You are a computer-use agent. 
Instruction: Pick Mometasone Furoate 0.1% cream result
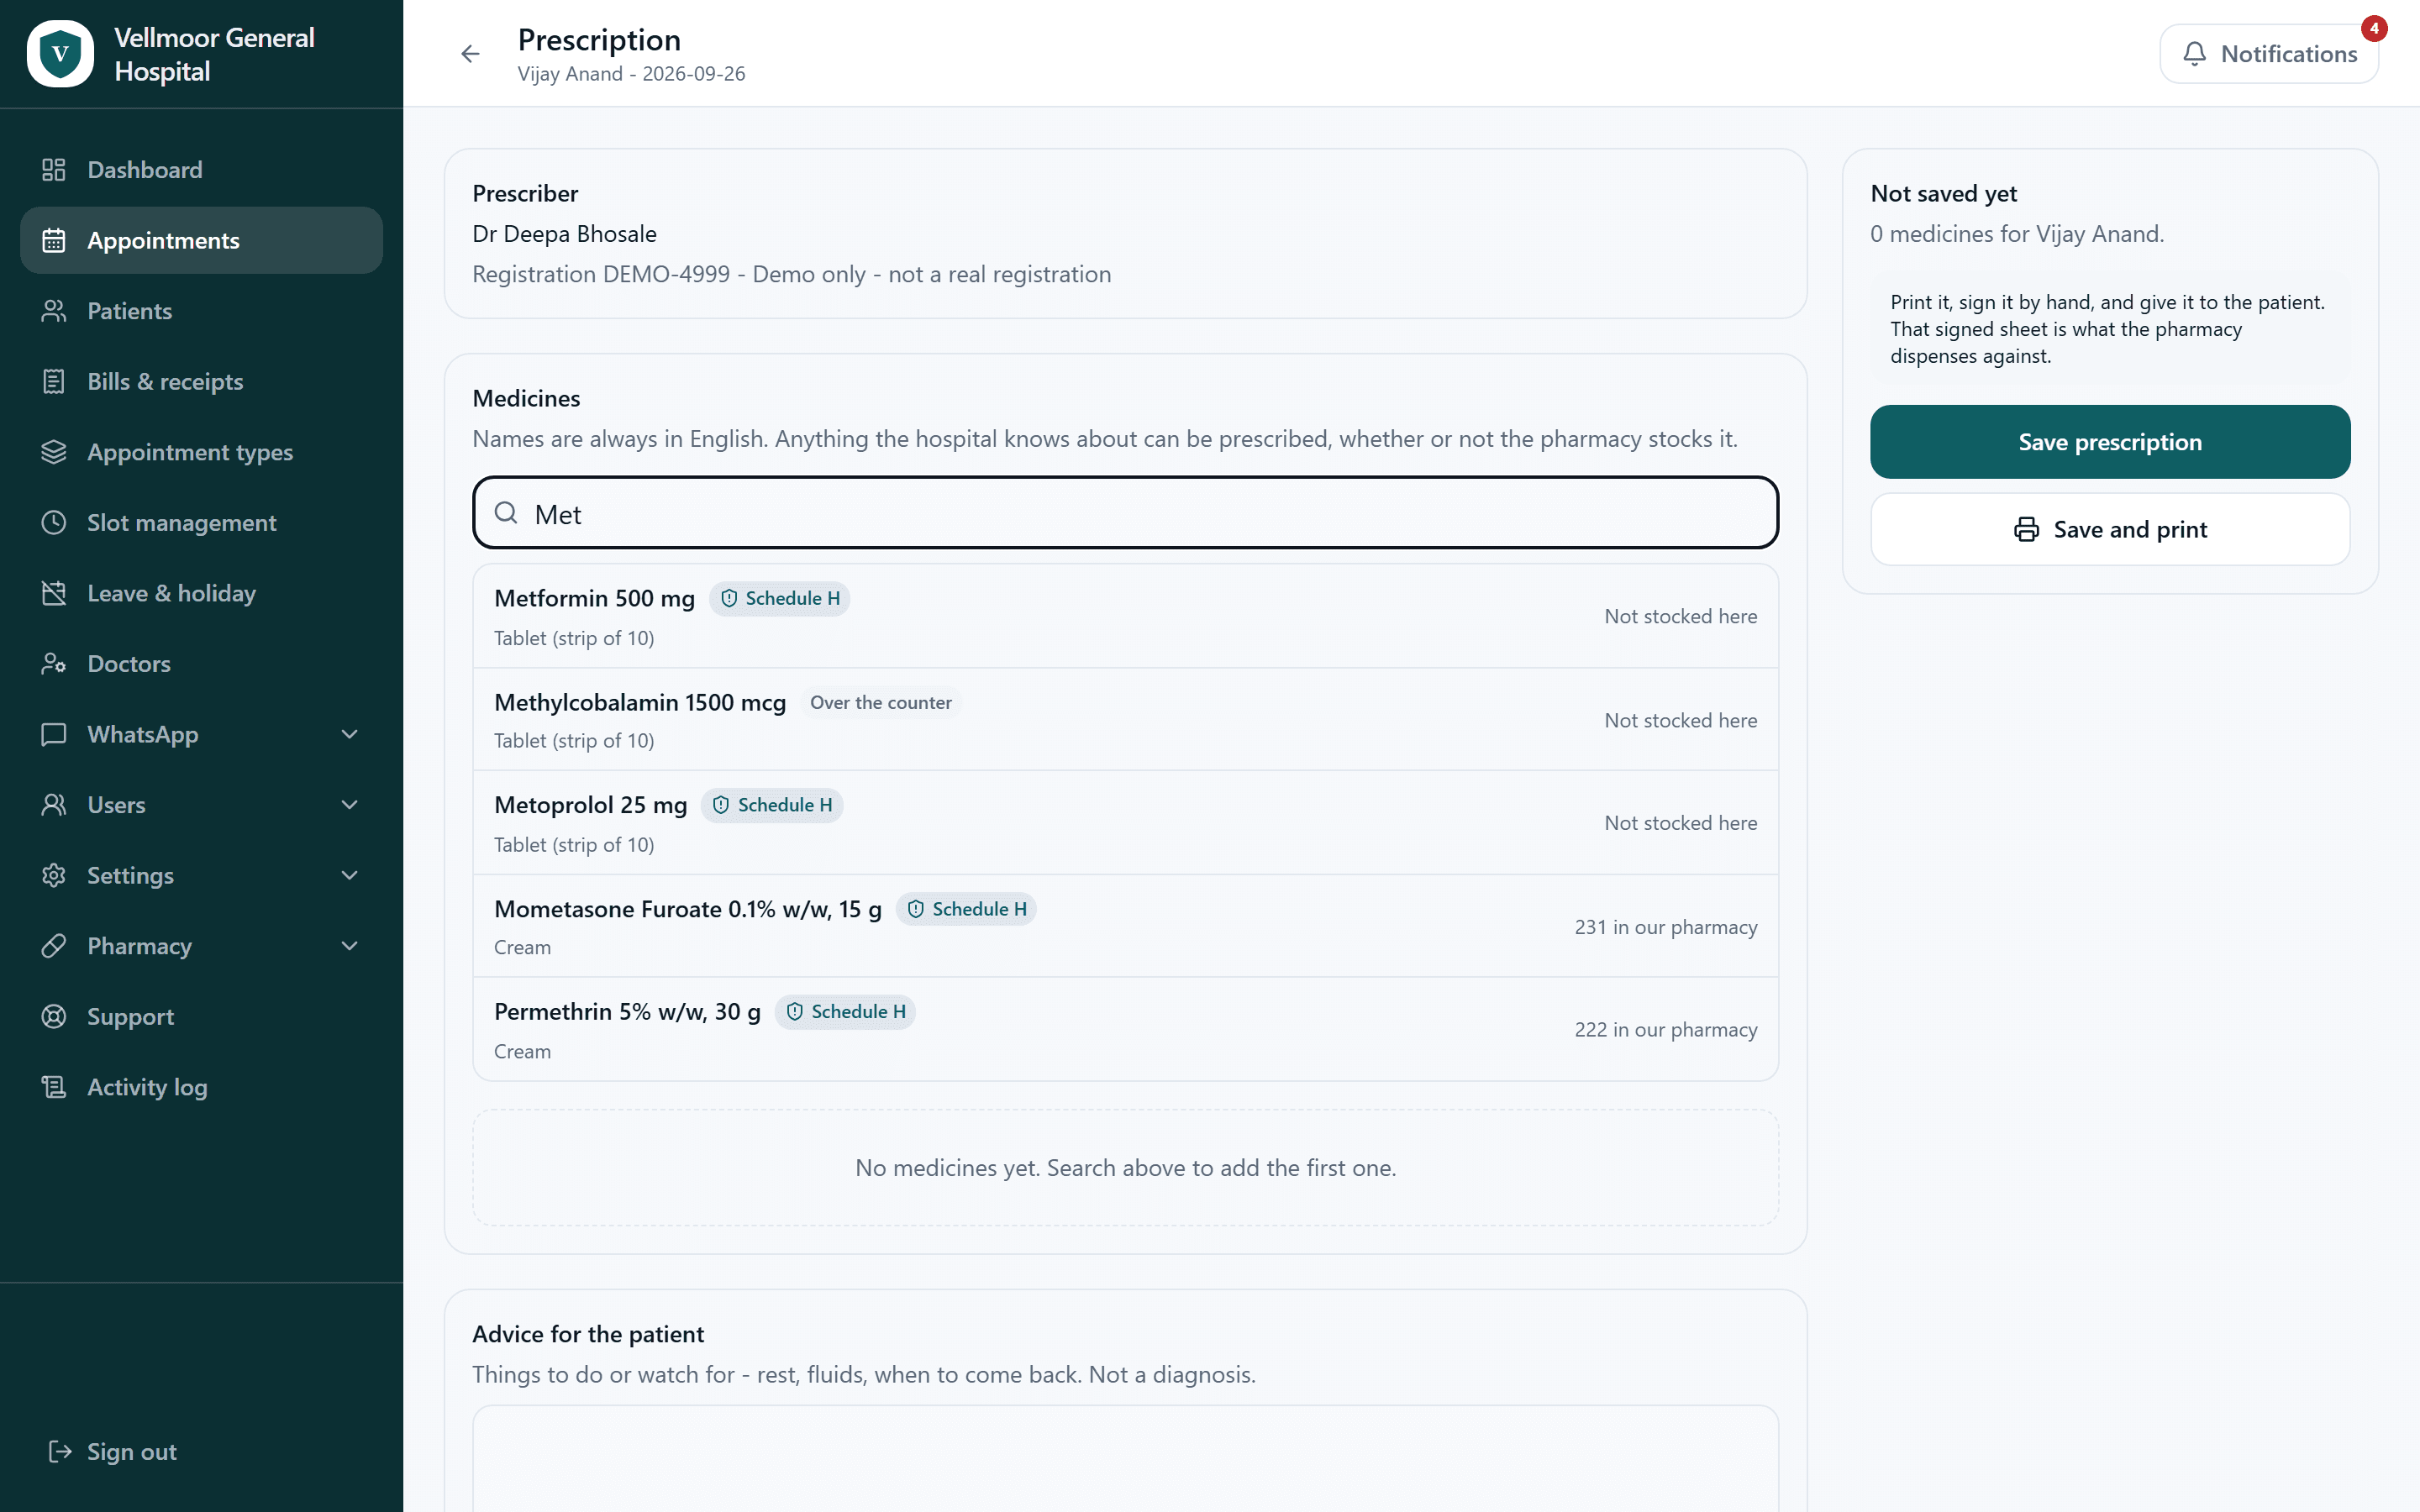click(1125, 926)
